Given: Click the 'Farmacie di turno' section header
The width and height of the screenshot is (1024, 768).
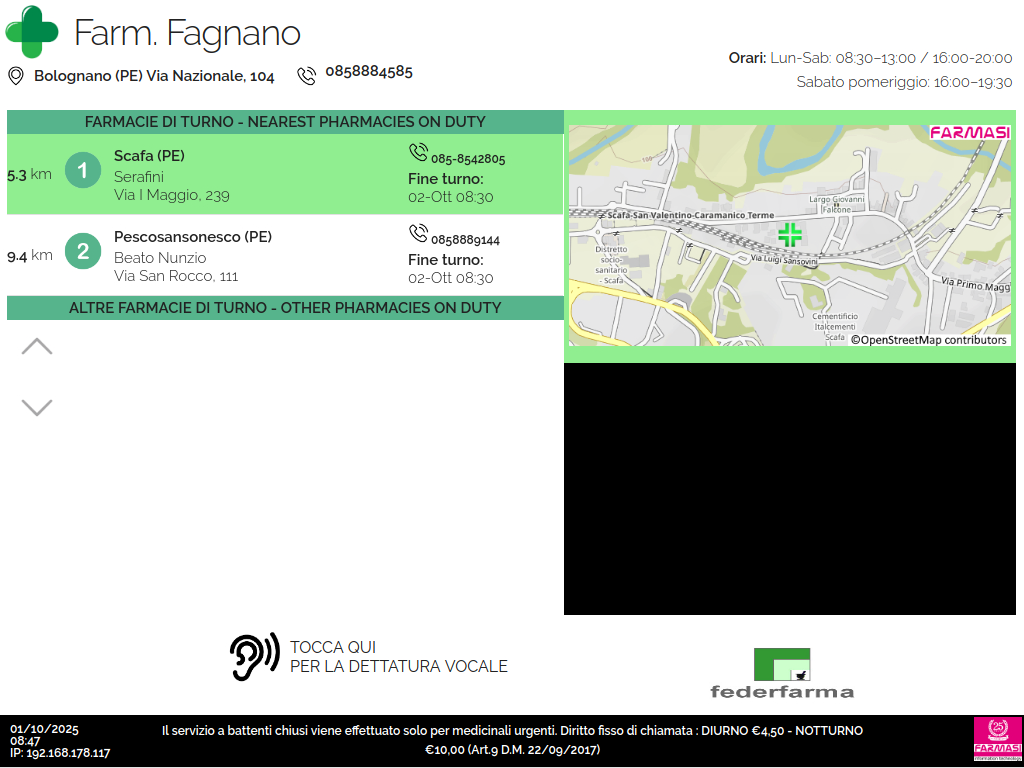Looking at the screenshot, I should pos(285,122).
